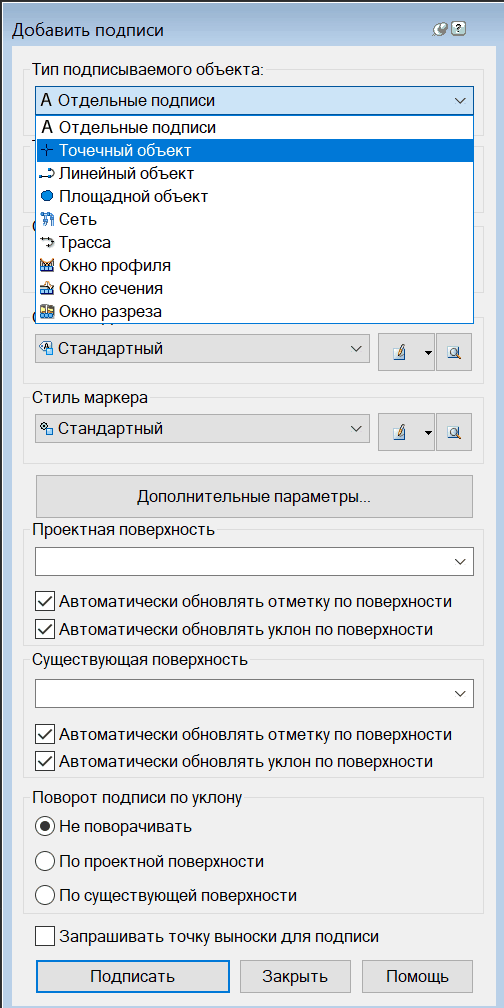Open the Стиль маркера Стандартный dropdown
Viewport: 504px width, 1008px height.
pos(202,429)
